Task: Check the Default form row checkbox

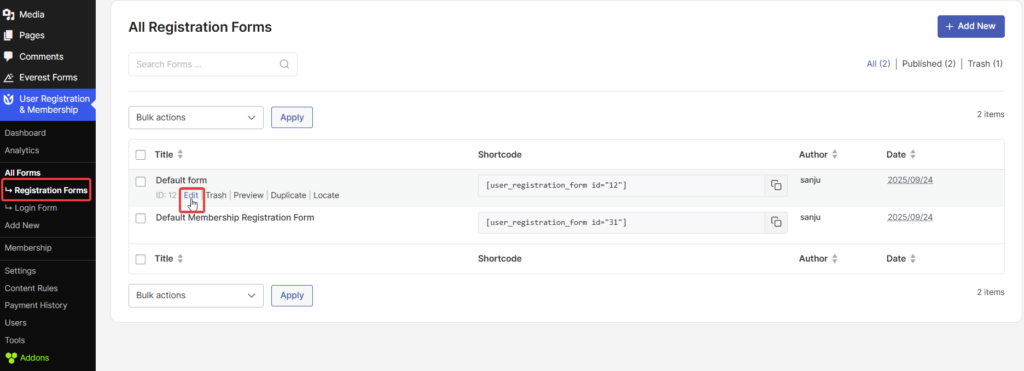Action: pos(140,181)
